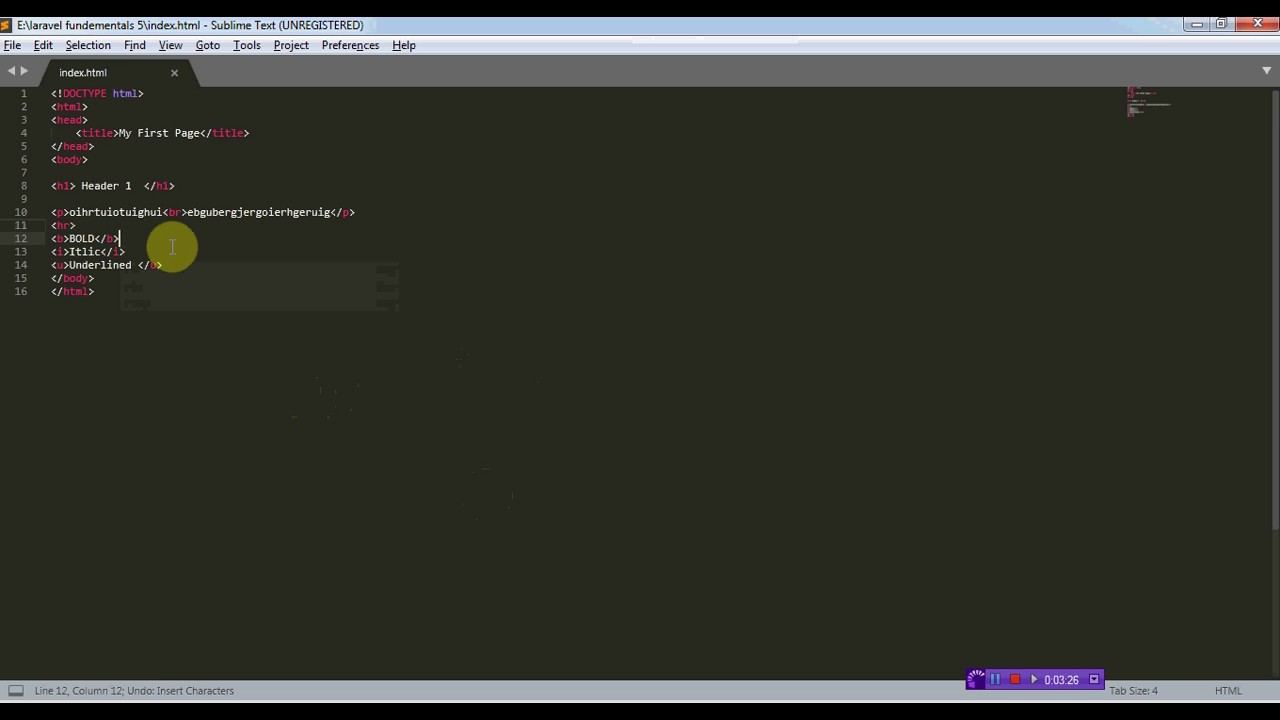Viewport: 1280px width, 720px height.
Task: Place cursor on the hr tag line
Action: 63,225
